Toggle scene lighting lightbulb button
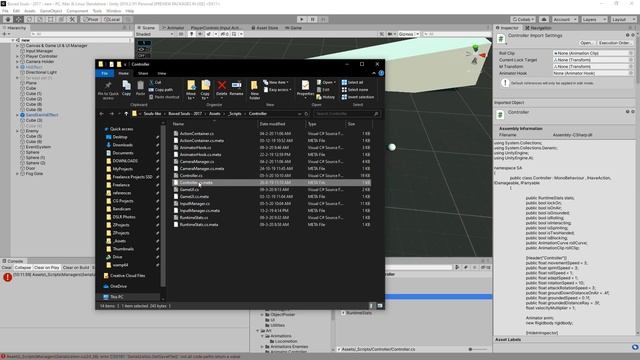The width and height of the screenshot is (640, 360). tap(191, 34)
